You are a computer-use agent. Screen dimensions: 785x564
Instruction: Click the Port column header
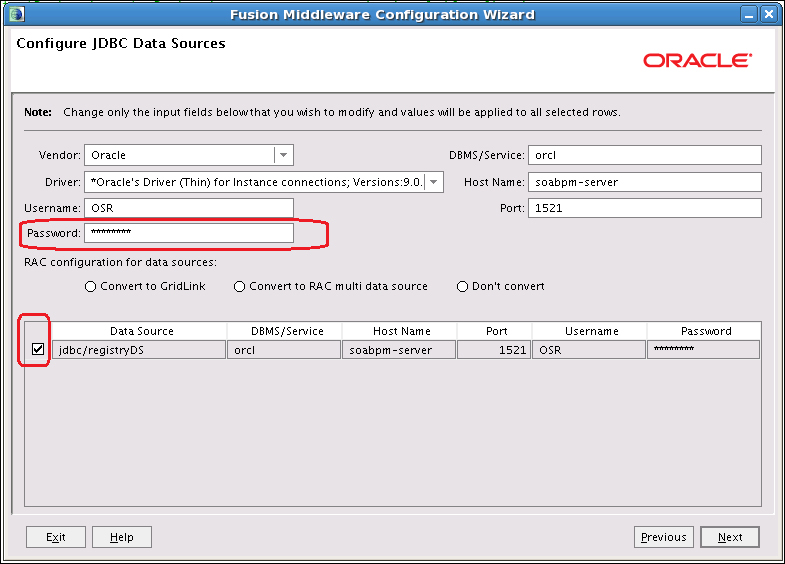pos(495,331)
